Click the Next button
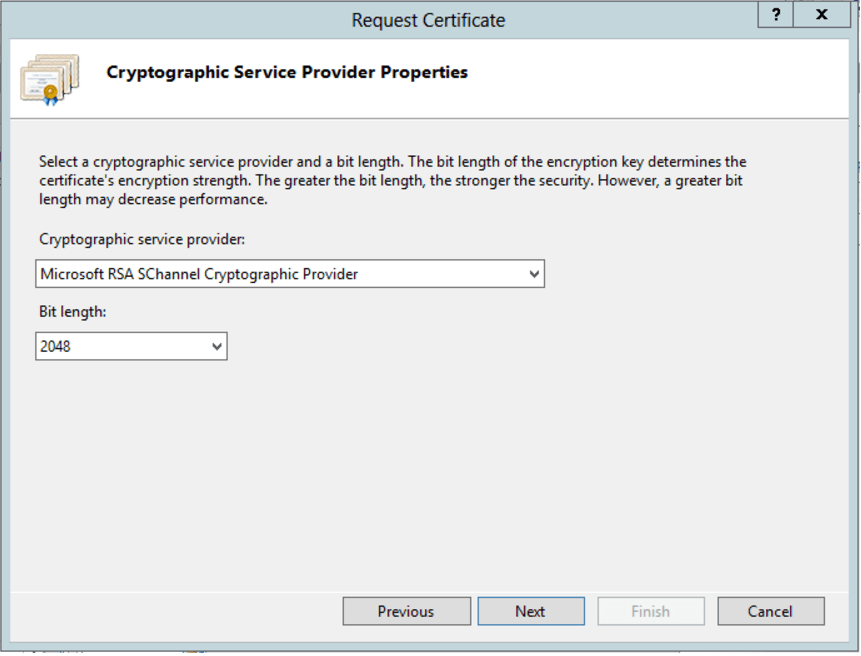The height and width of the screenshot is (656, 861). (531, 611)
